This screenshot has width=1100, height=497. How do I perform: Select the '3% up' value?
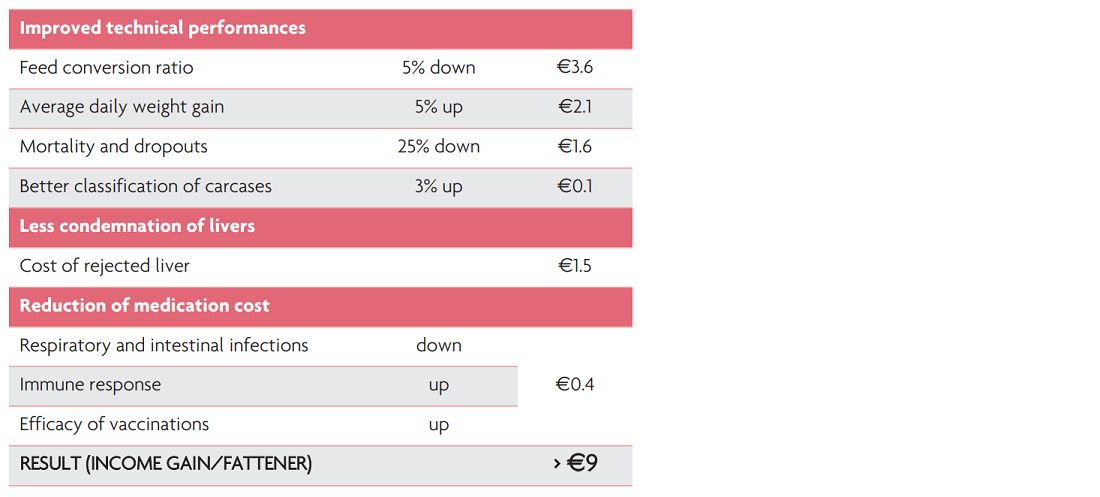(x=438, y=187)
